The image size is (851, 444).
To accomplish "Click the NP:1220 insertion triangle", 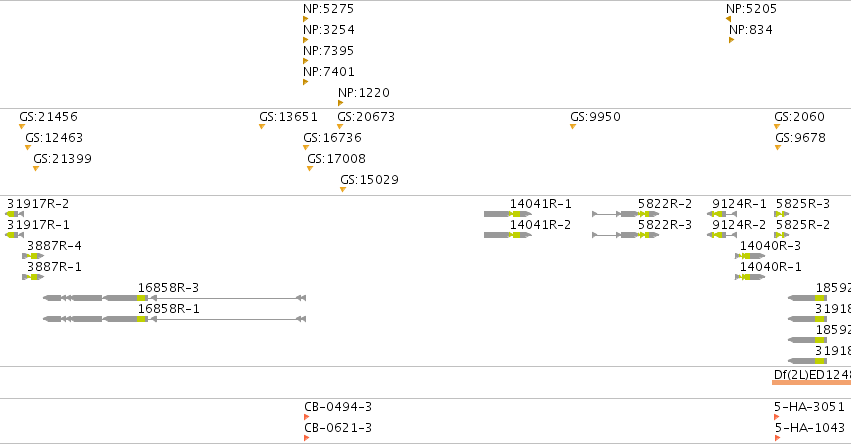I will pyautogui.click(x=340, y=103).
